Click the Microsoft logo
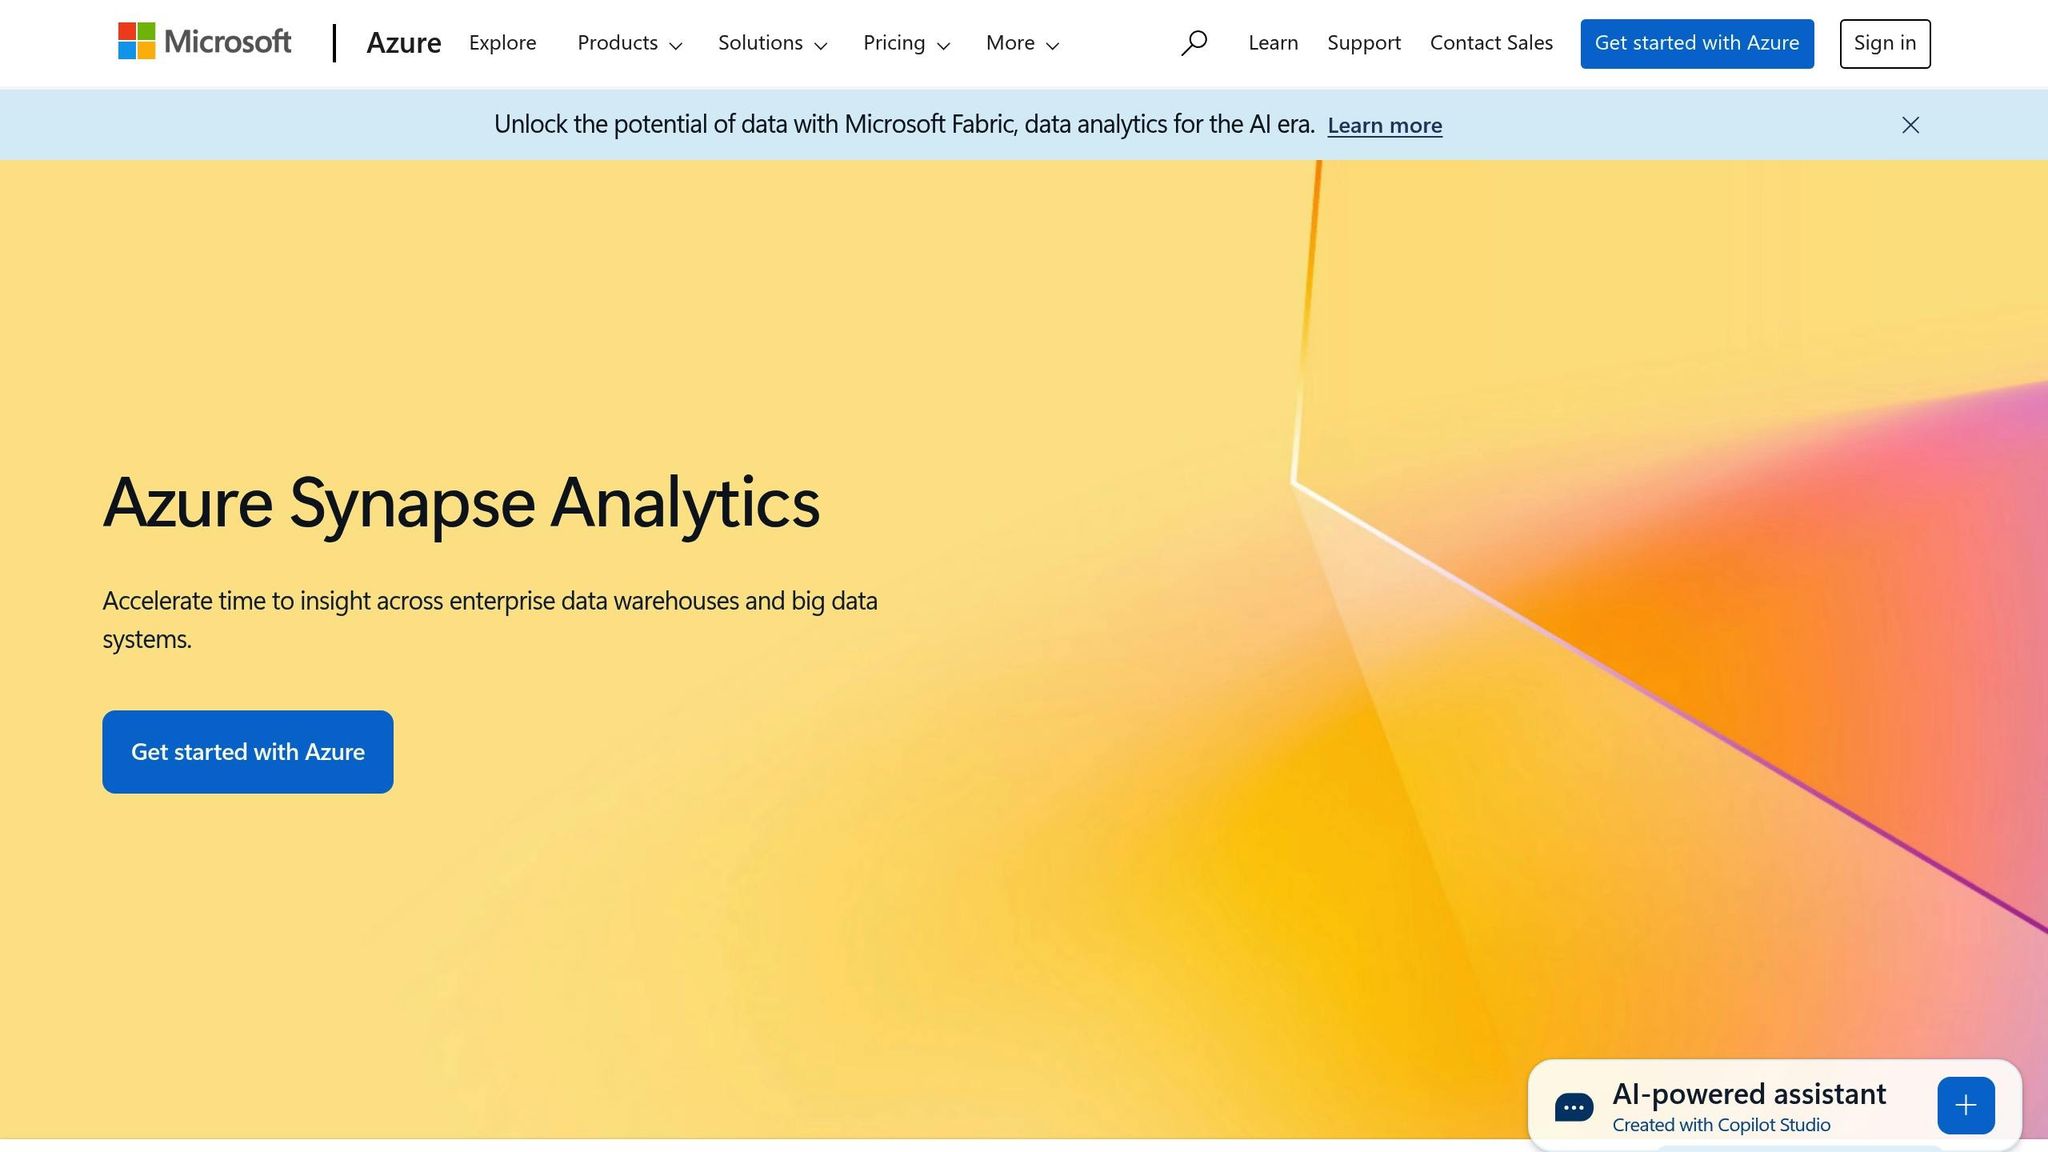 click(205, 42)
